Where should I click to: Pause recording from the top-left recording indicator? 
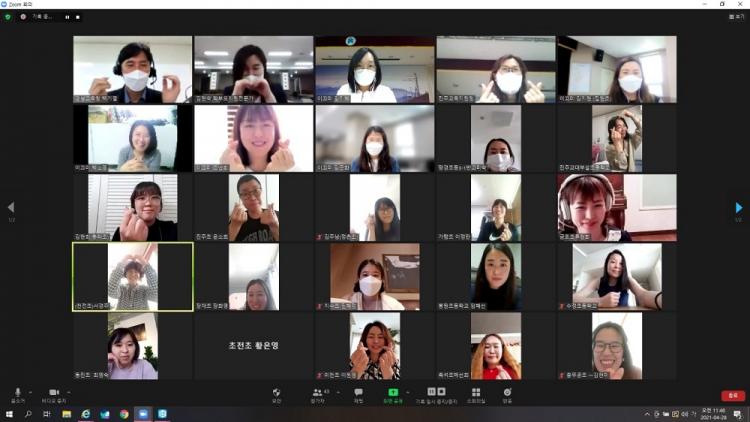click(x=68, y=17)
